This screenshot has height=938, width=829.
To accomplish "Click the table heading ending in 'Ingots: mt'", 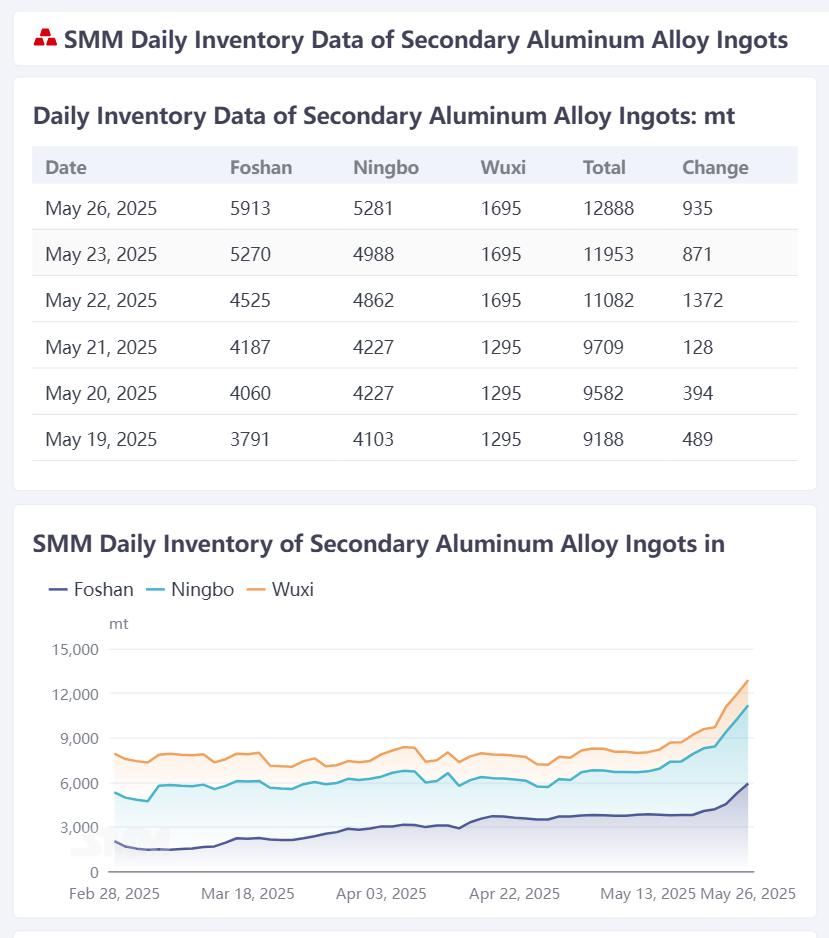I will tap(383, 116).
